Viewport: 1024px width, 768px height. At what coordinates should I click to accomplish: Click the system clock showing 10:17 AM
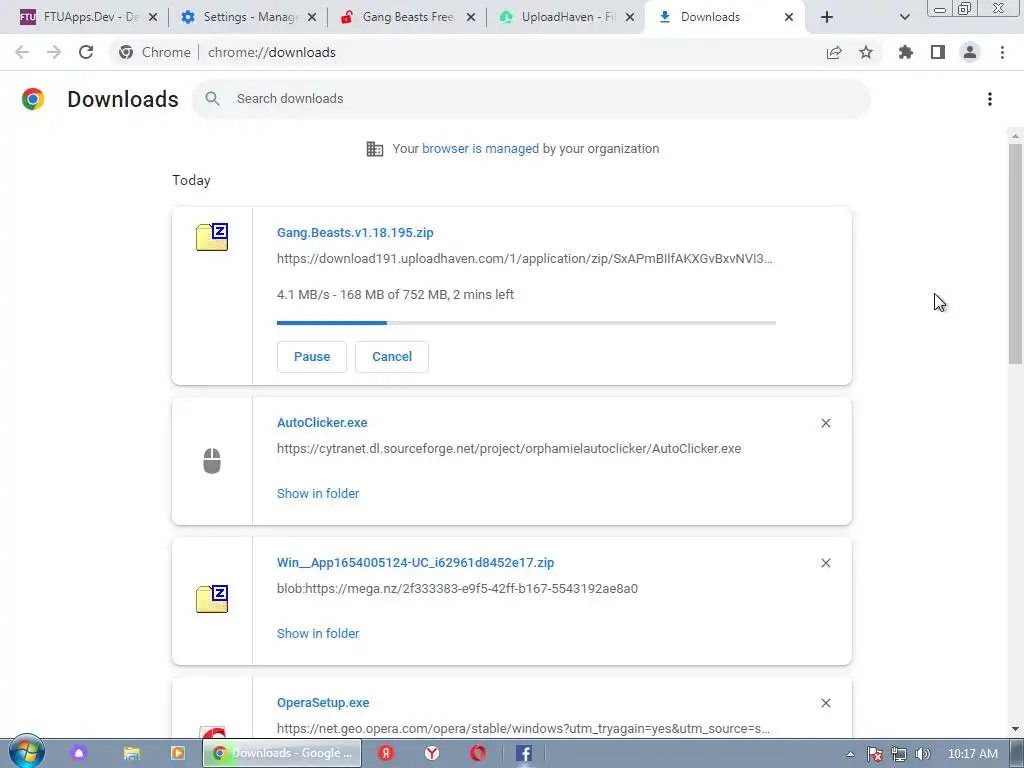(973, 754)
